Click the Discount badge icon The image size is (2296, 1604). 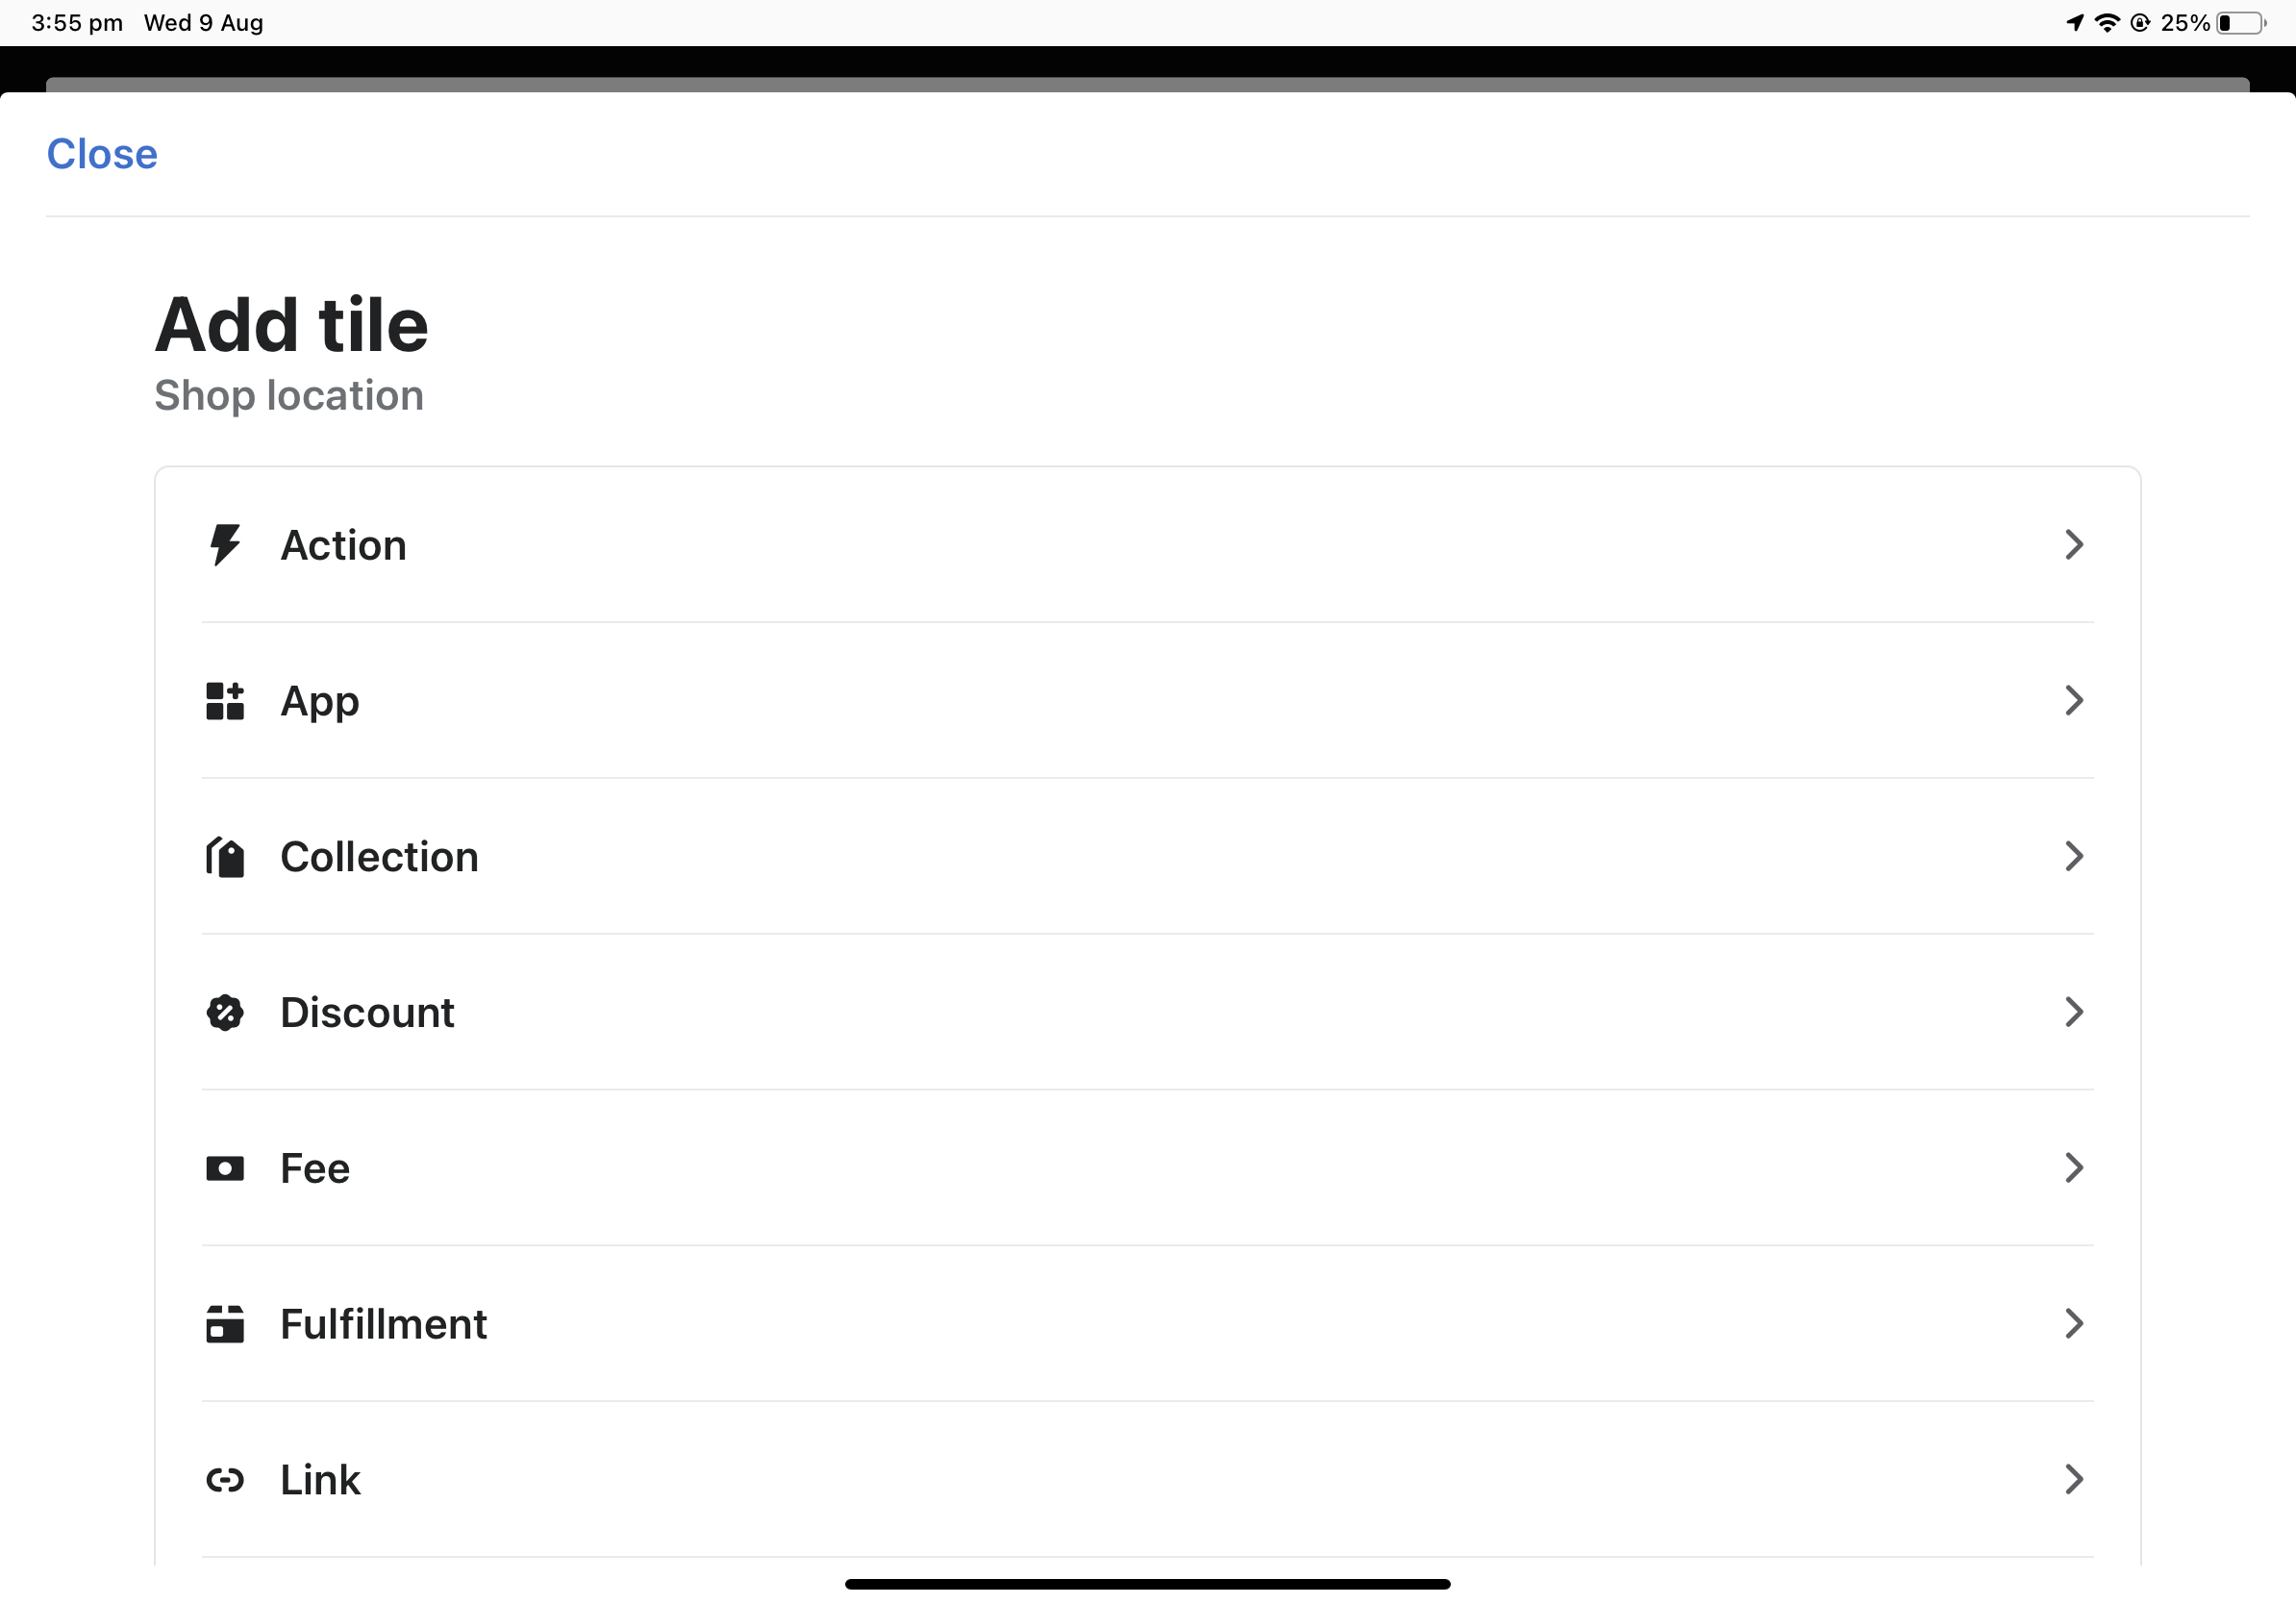225,1013
